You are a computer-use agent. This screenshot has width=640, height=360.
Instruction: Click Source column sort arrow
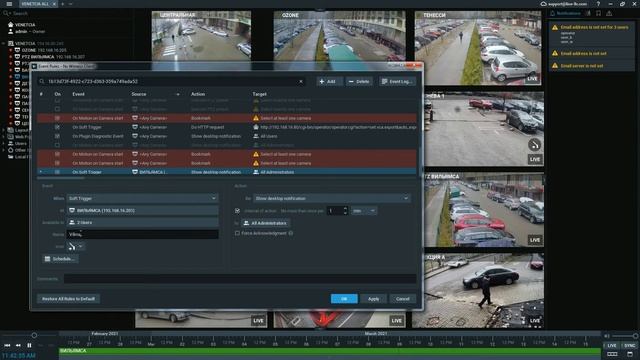[178, 94]
